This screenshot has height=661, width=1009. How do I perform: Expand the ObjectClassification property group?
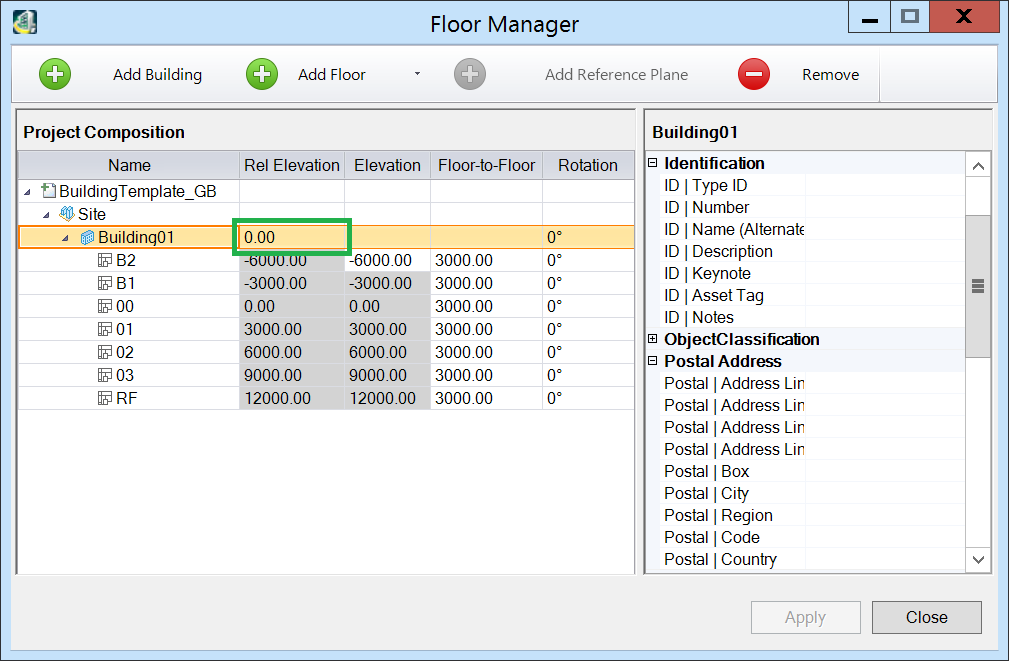[653, 339]
